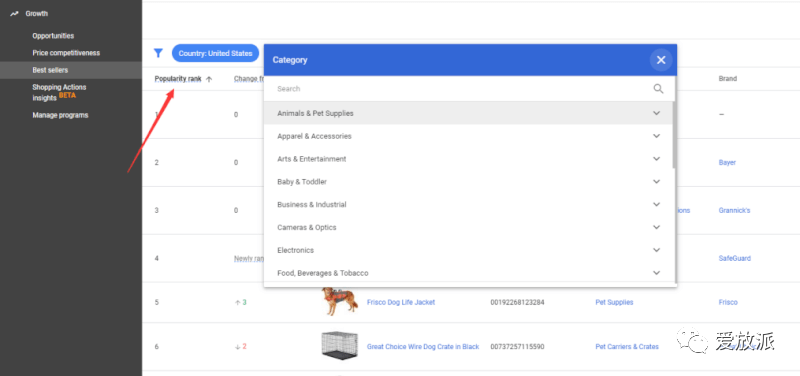The image size is (800, 376).
Task: Close the Category dialog
Action: [x=661, y=60]
